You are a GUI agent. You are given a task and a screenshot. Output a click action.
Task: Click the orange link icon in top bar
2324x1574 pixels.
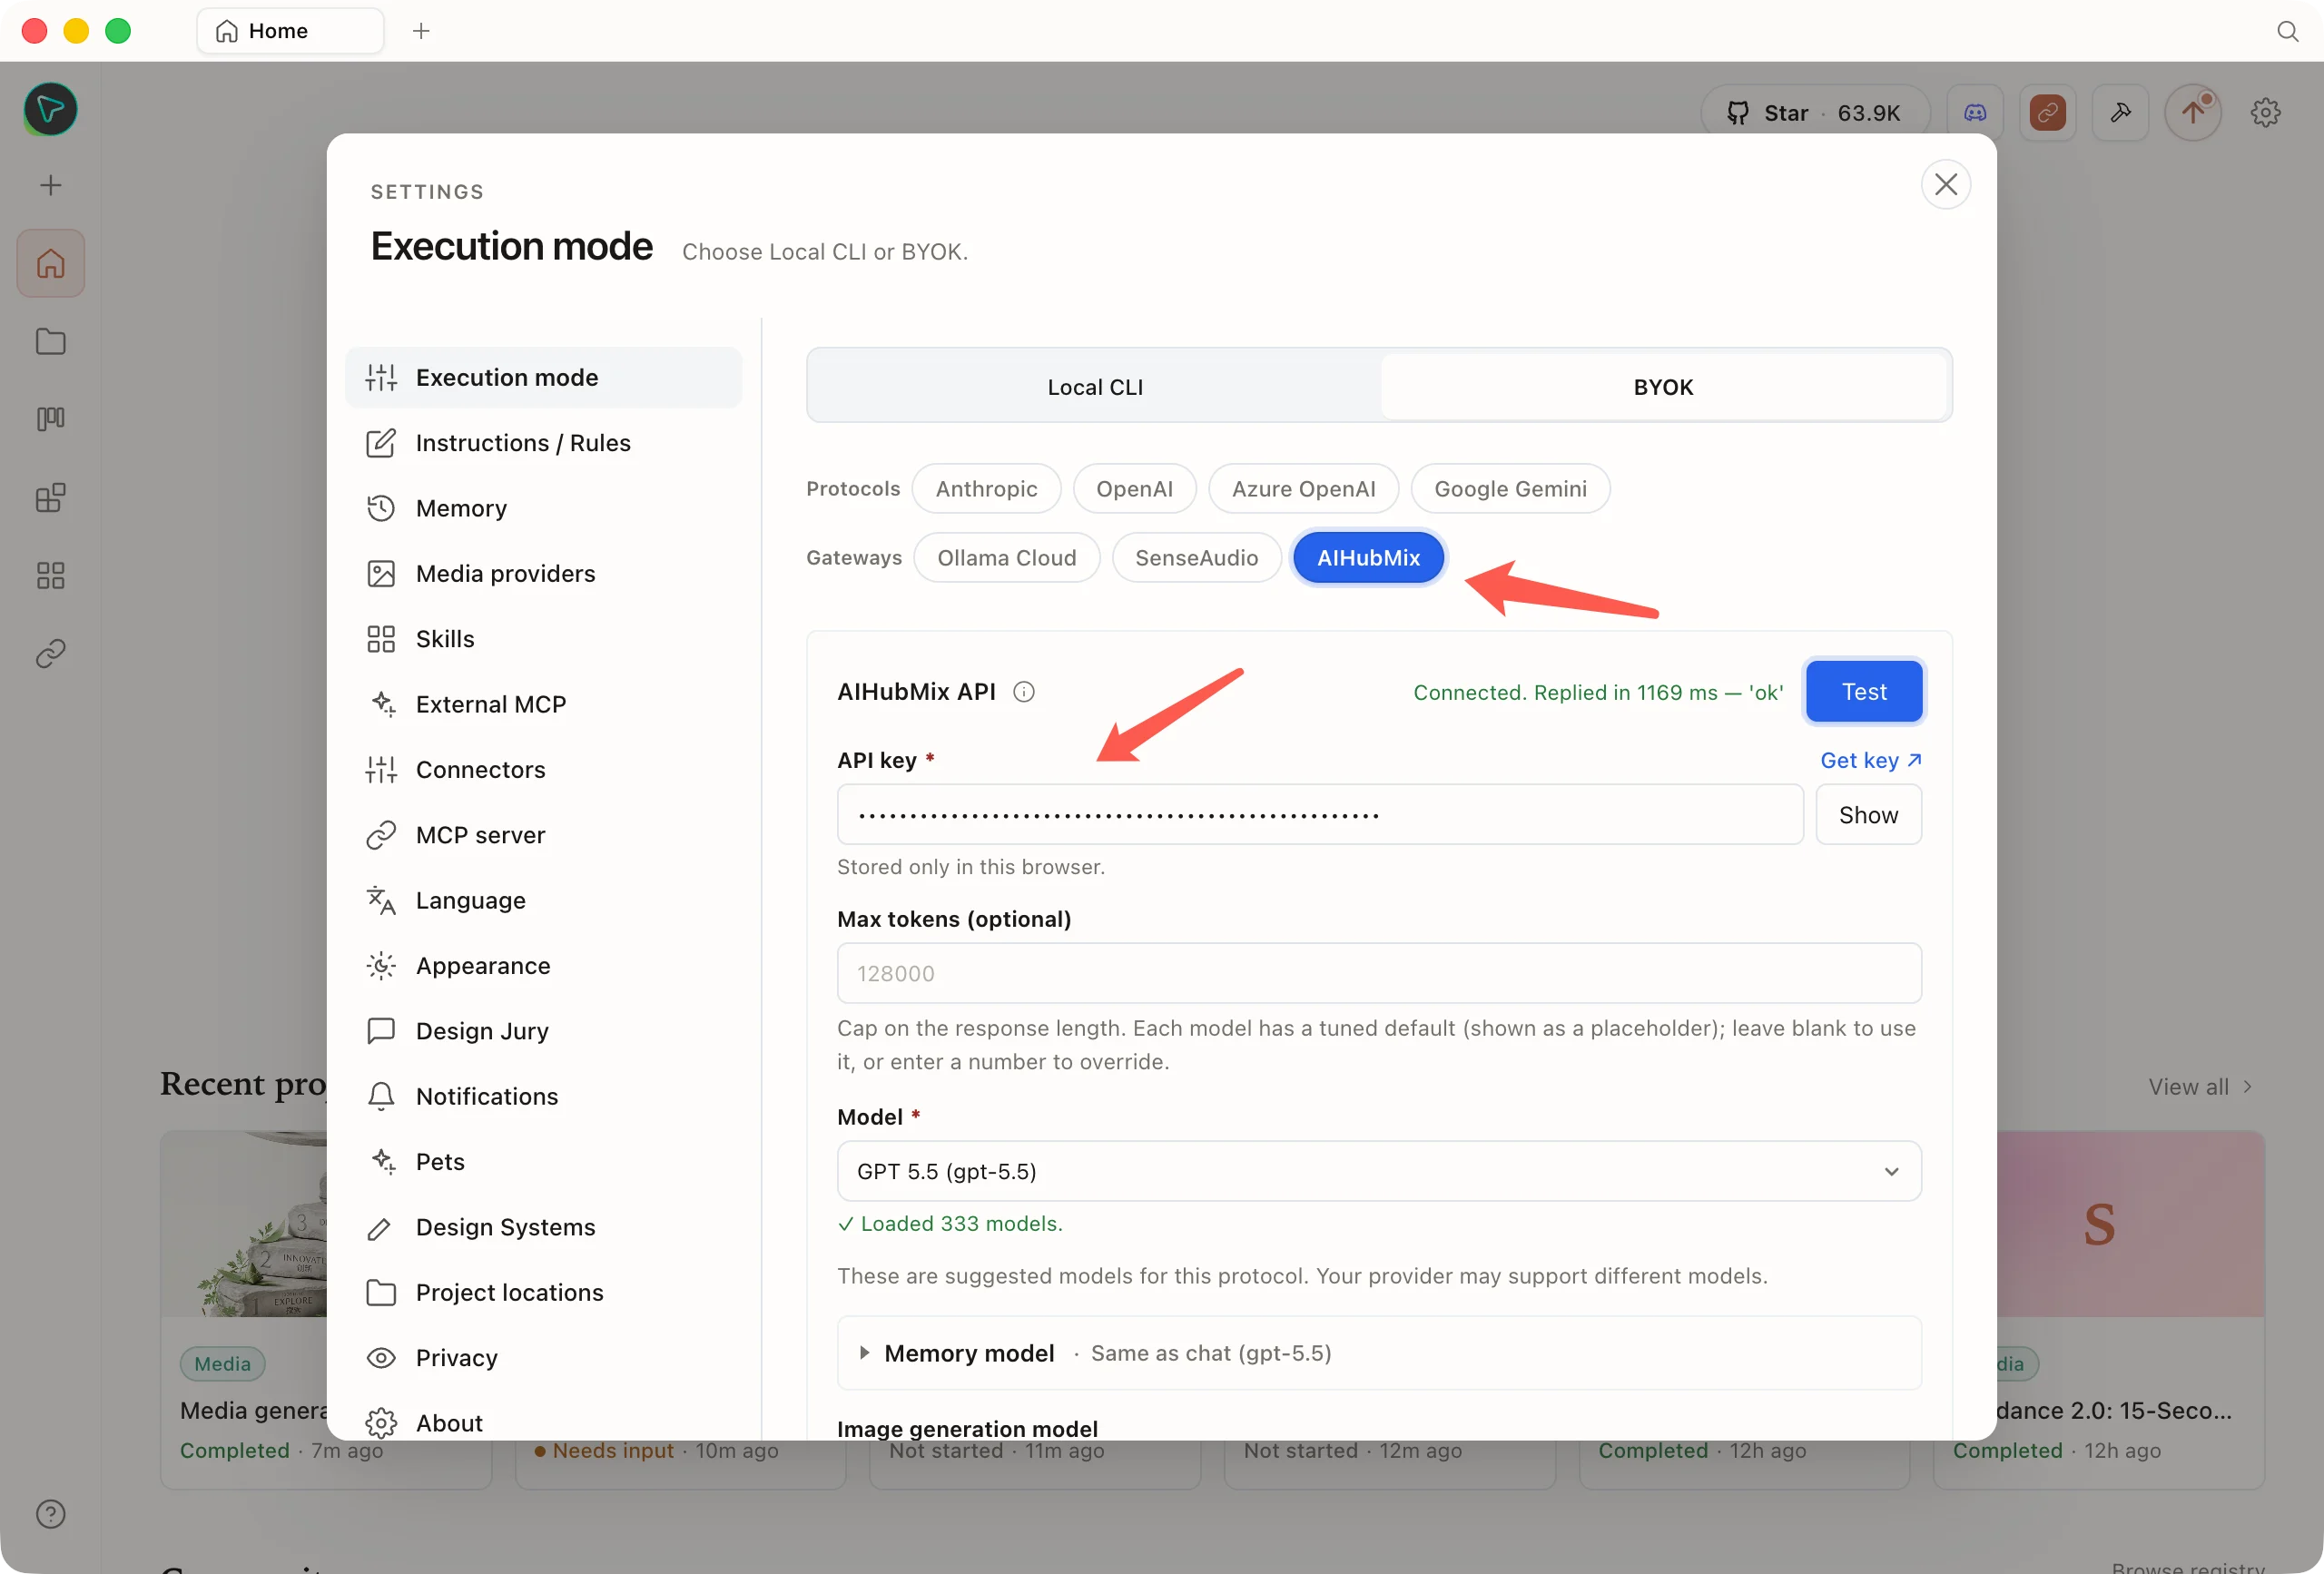tap(2047, 112)
